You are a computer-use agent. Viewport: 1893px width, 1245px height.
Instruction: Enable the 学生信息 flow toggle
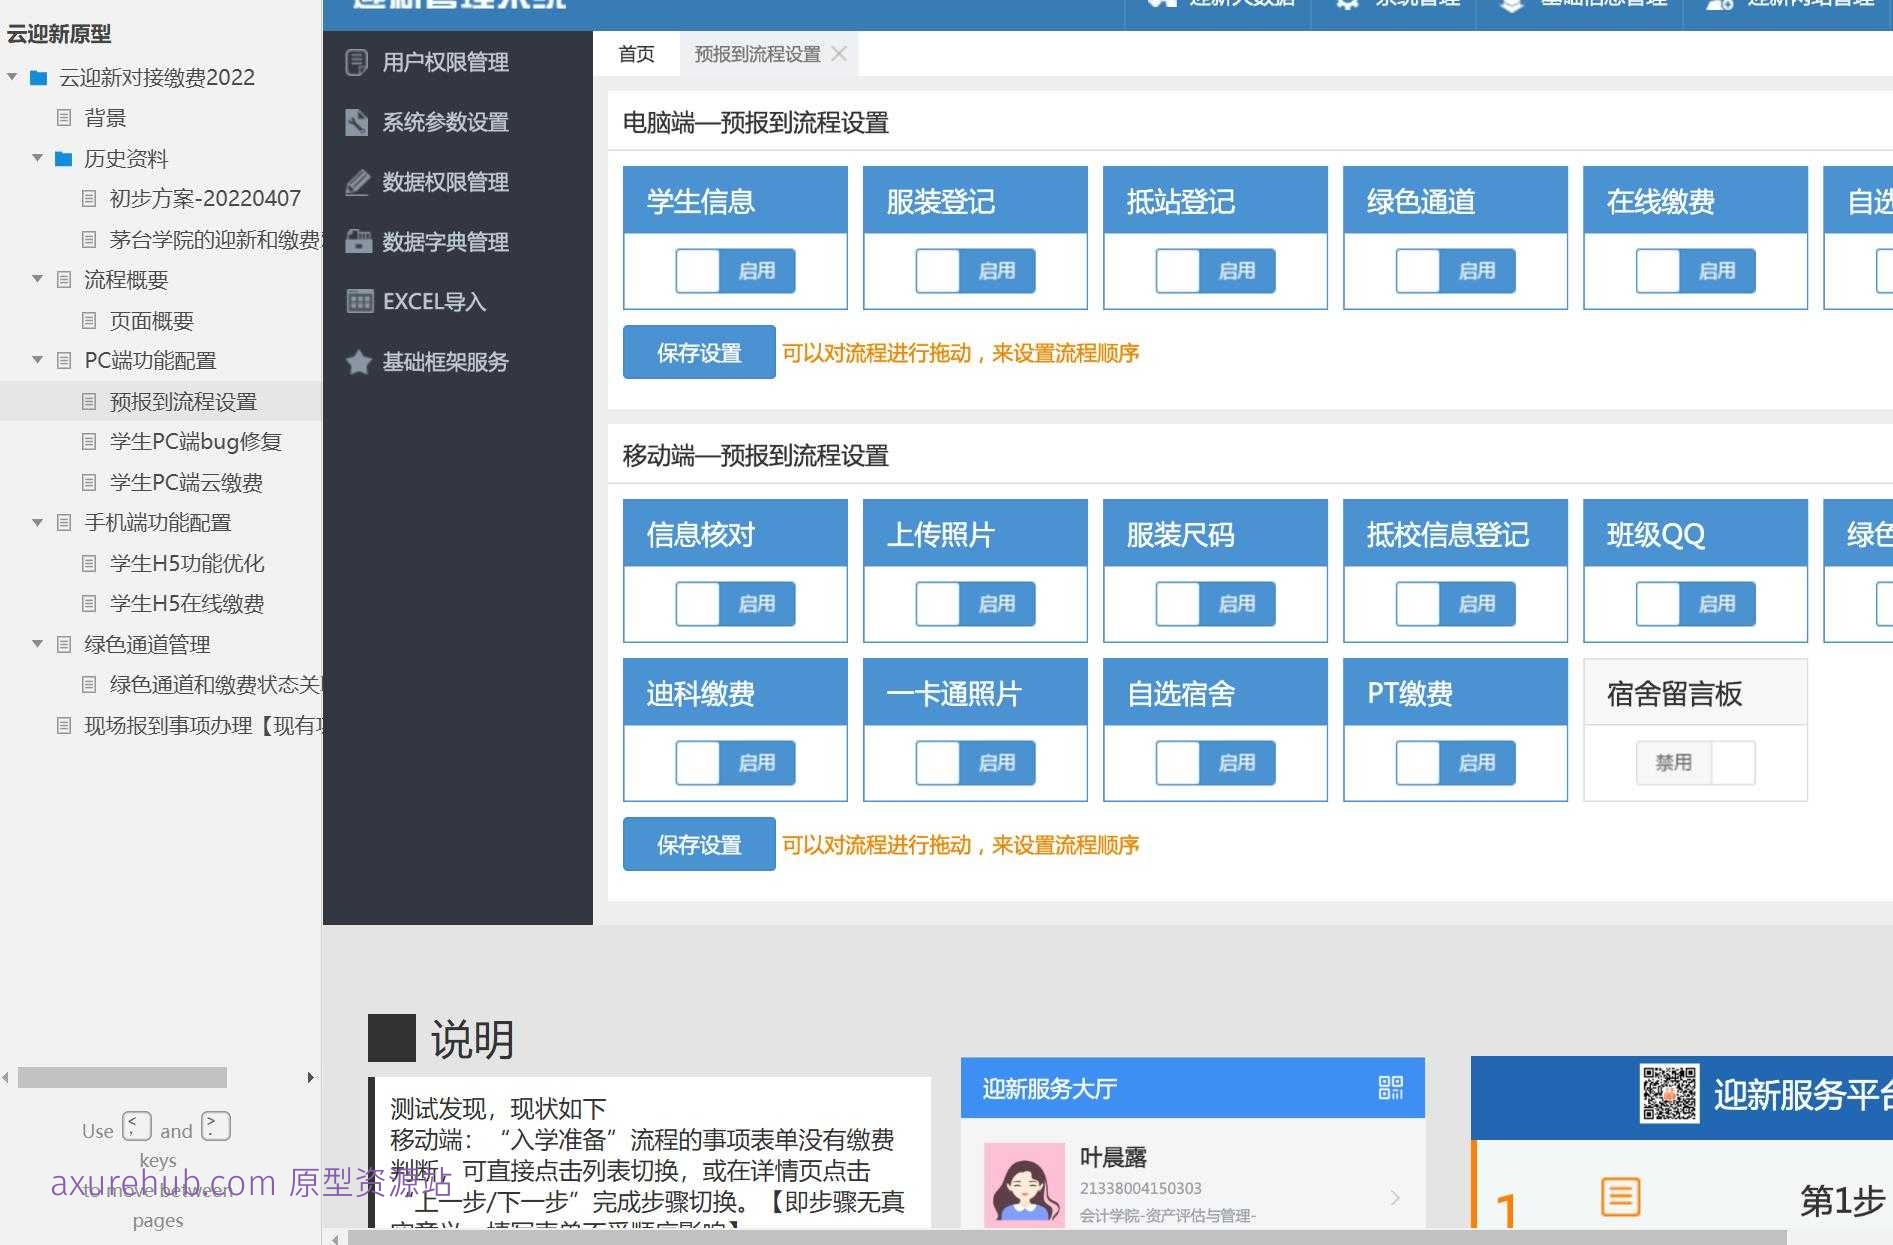735,270
